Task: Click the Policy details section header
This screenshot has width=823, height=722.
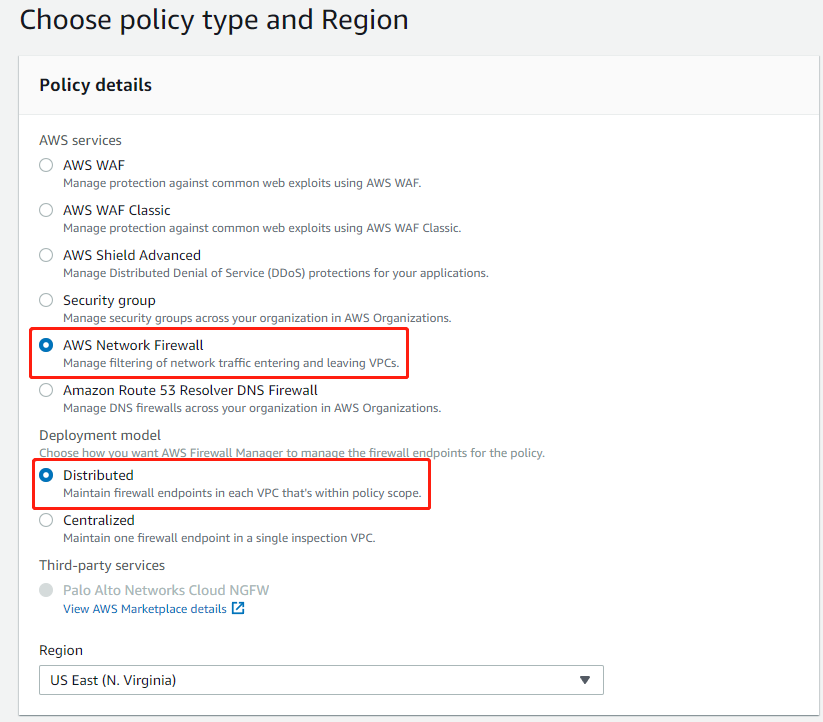Action: click(x=95, y=85)
